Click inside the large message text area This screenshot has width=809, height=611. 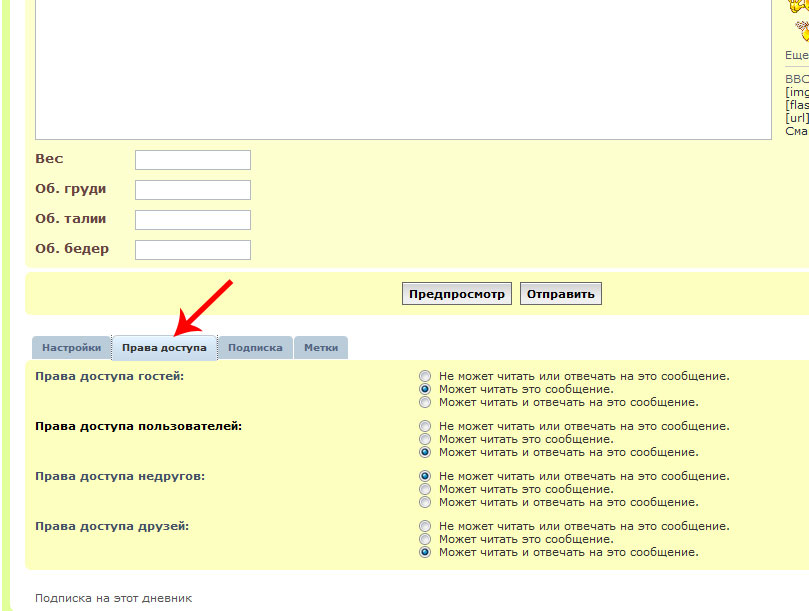click(x=400, y=70)
